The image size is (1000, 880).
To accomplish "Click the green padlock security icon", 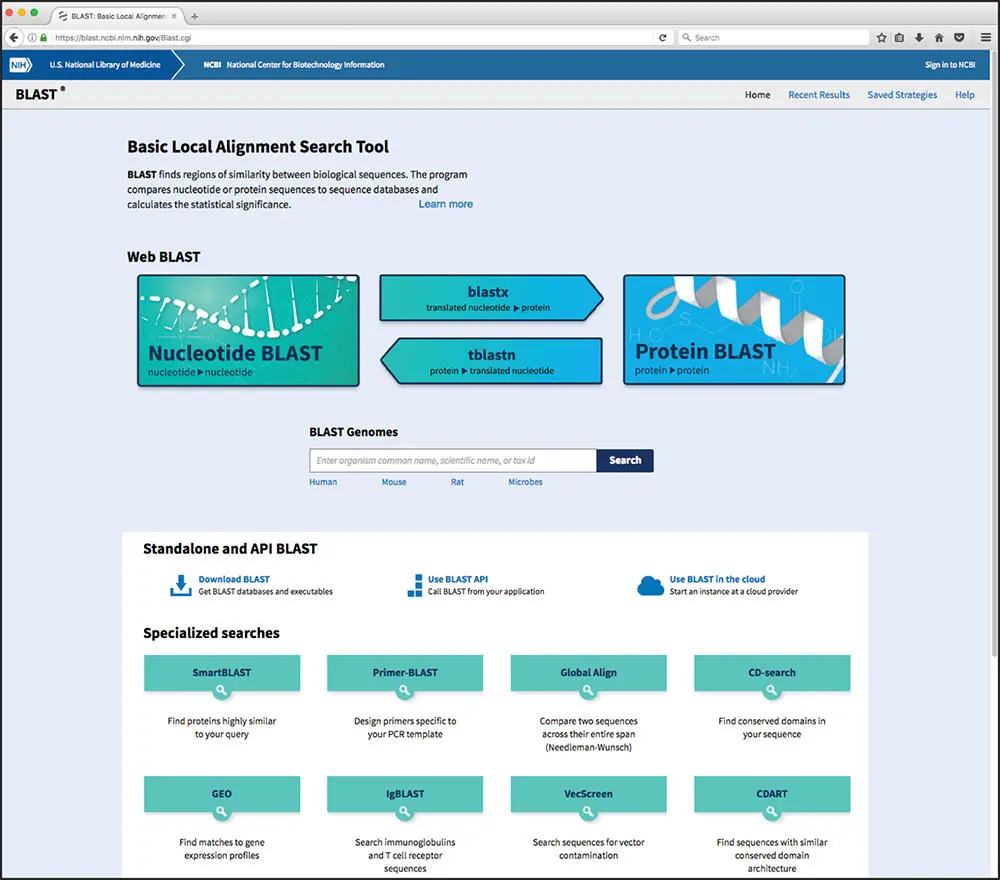I will tap(43, 38).
